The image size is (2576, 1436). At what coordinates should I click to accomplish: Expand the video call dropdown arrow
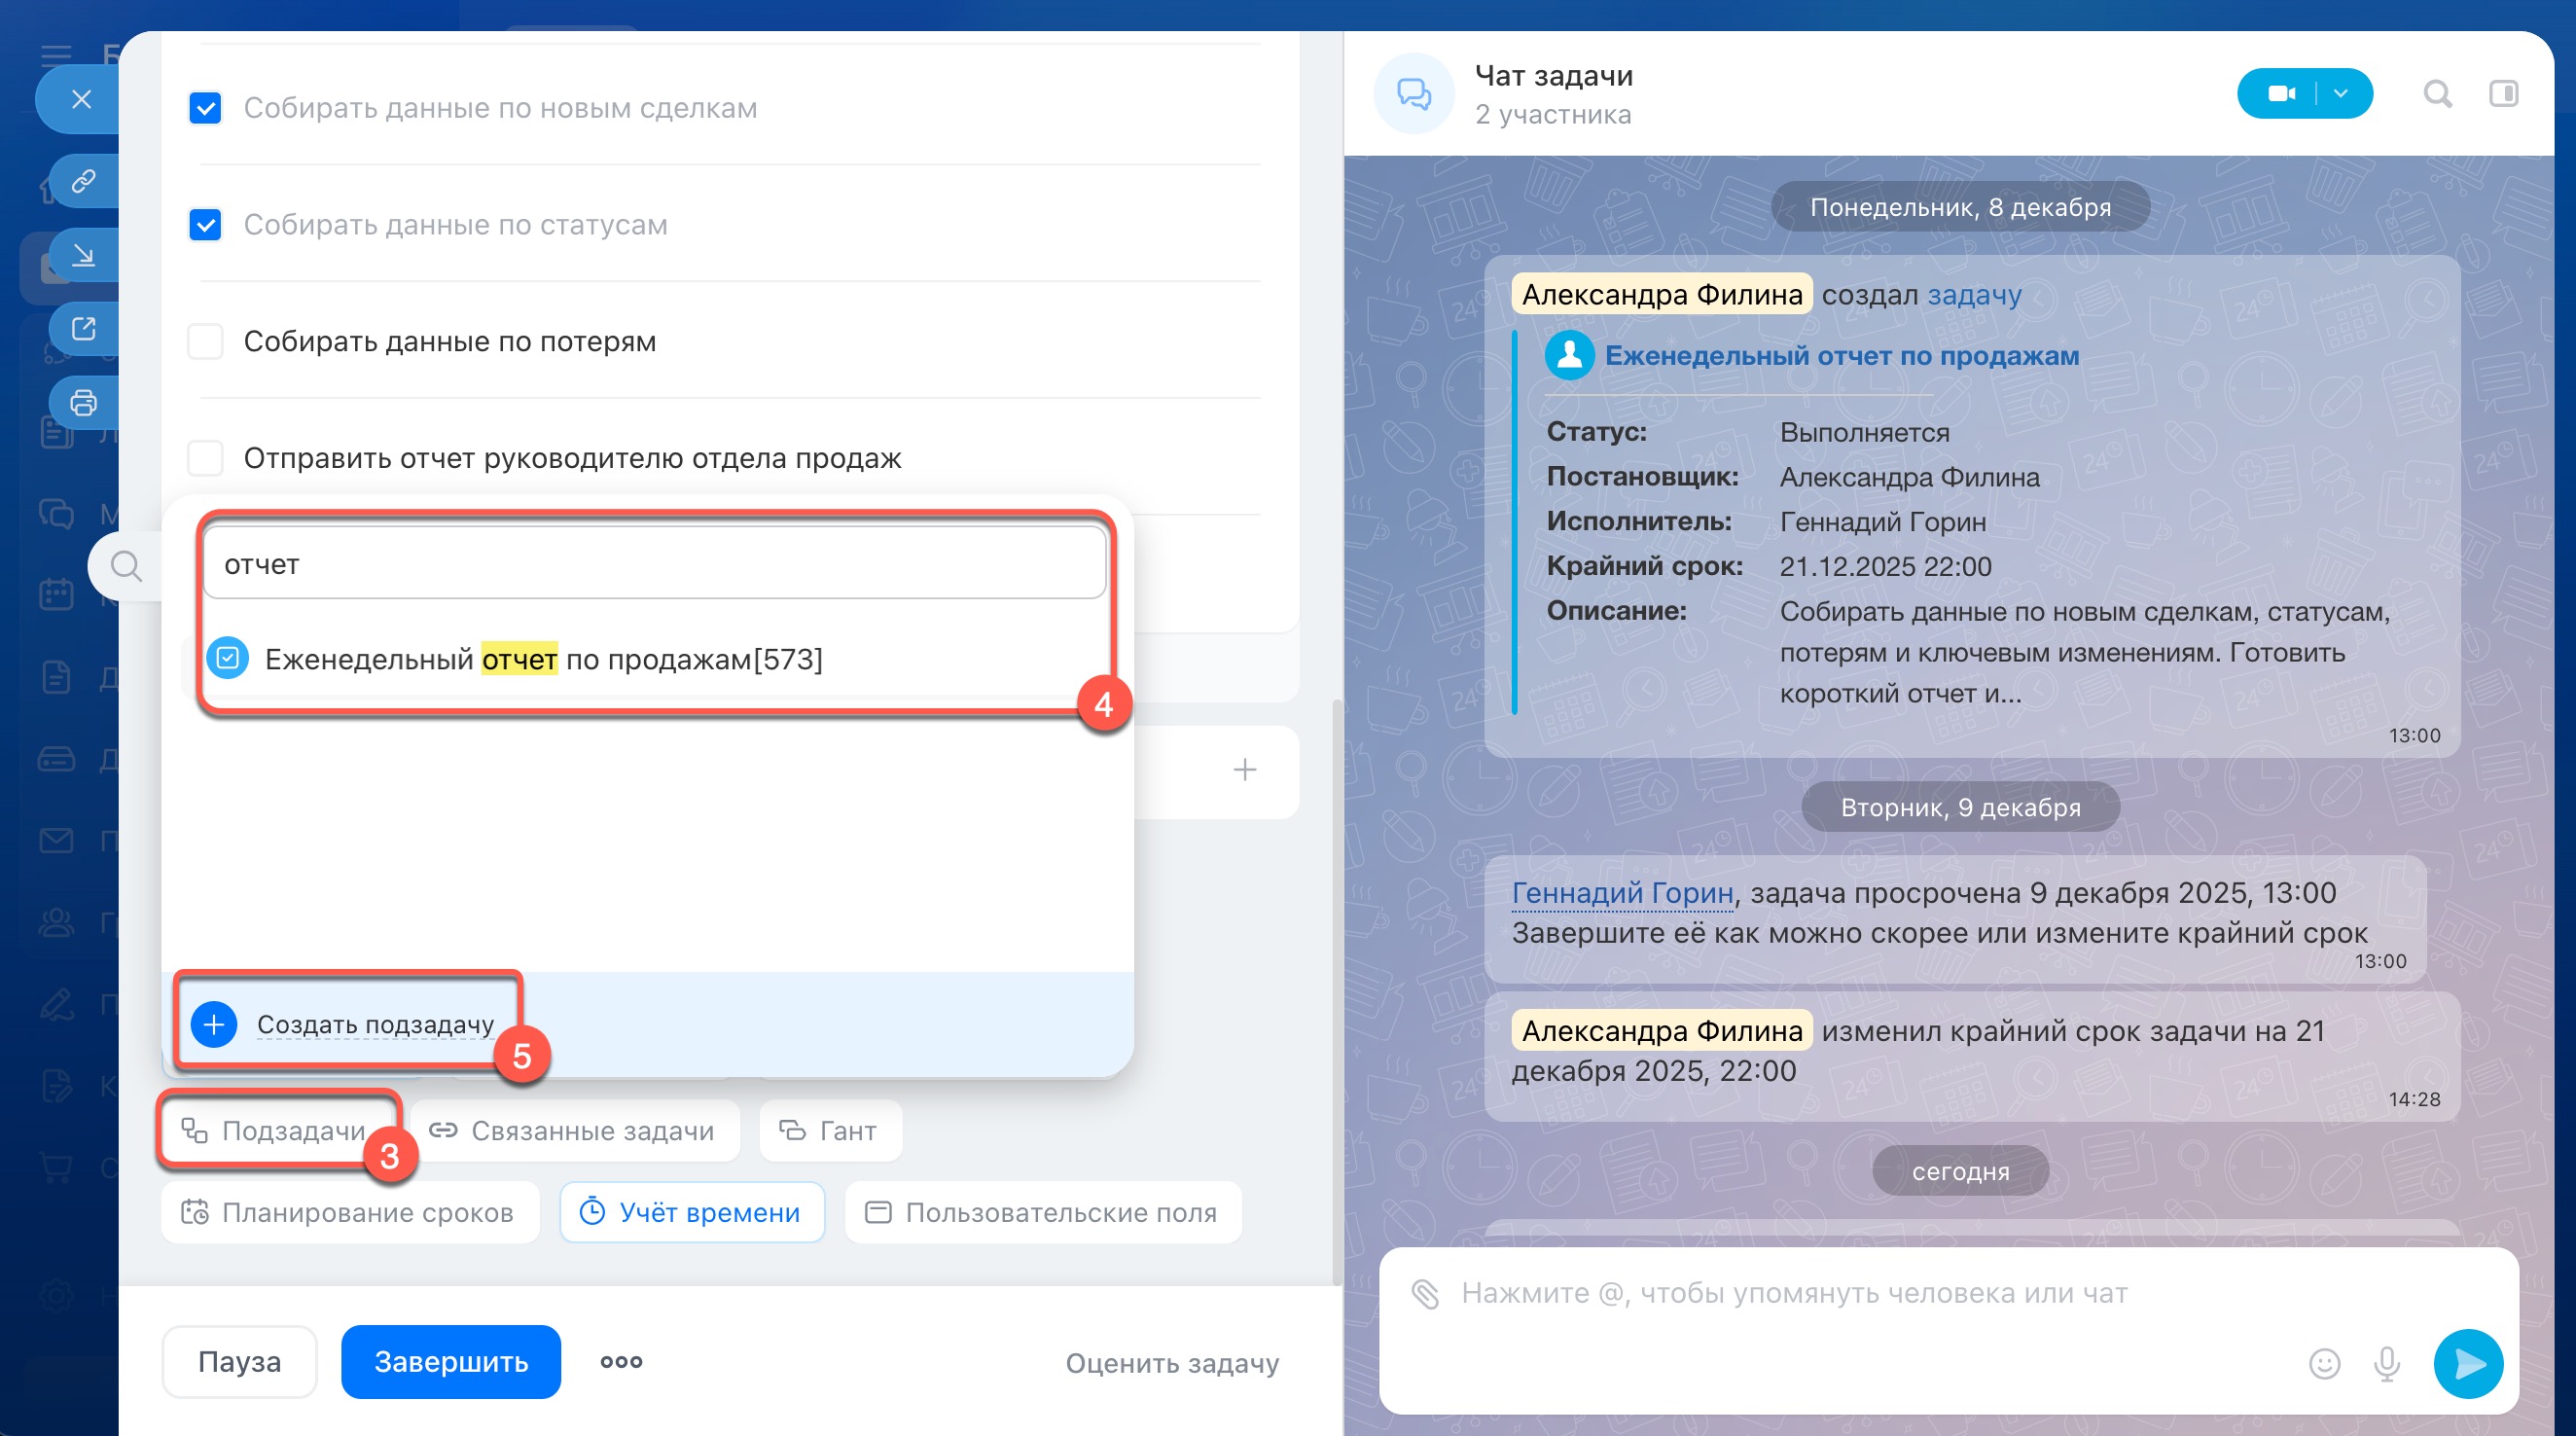tap(2341, 94)
